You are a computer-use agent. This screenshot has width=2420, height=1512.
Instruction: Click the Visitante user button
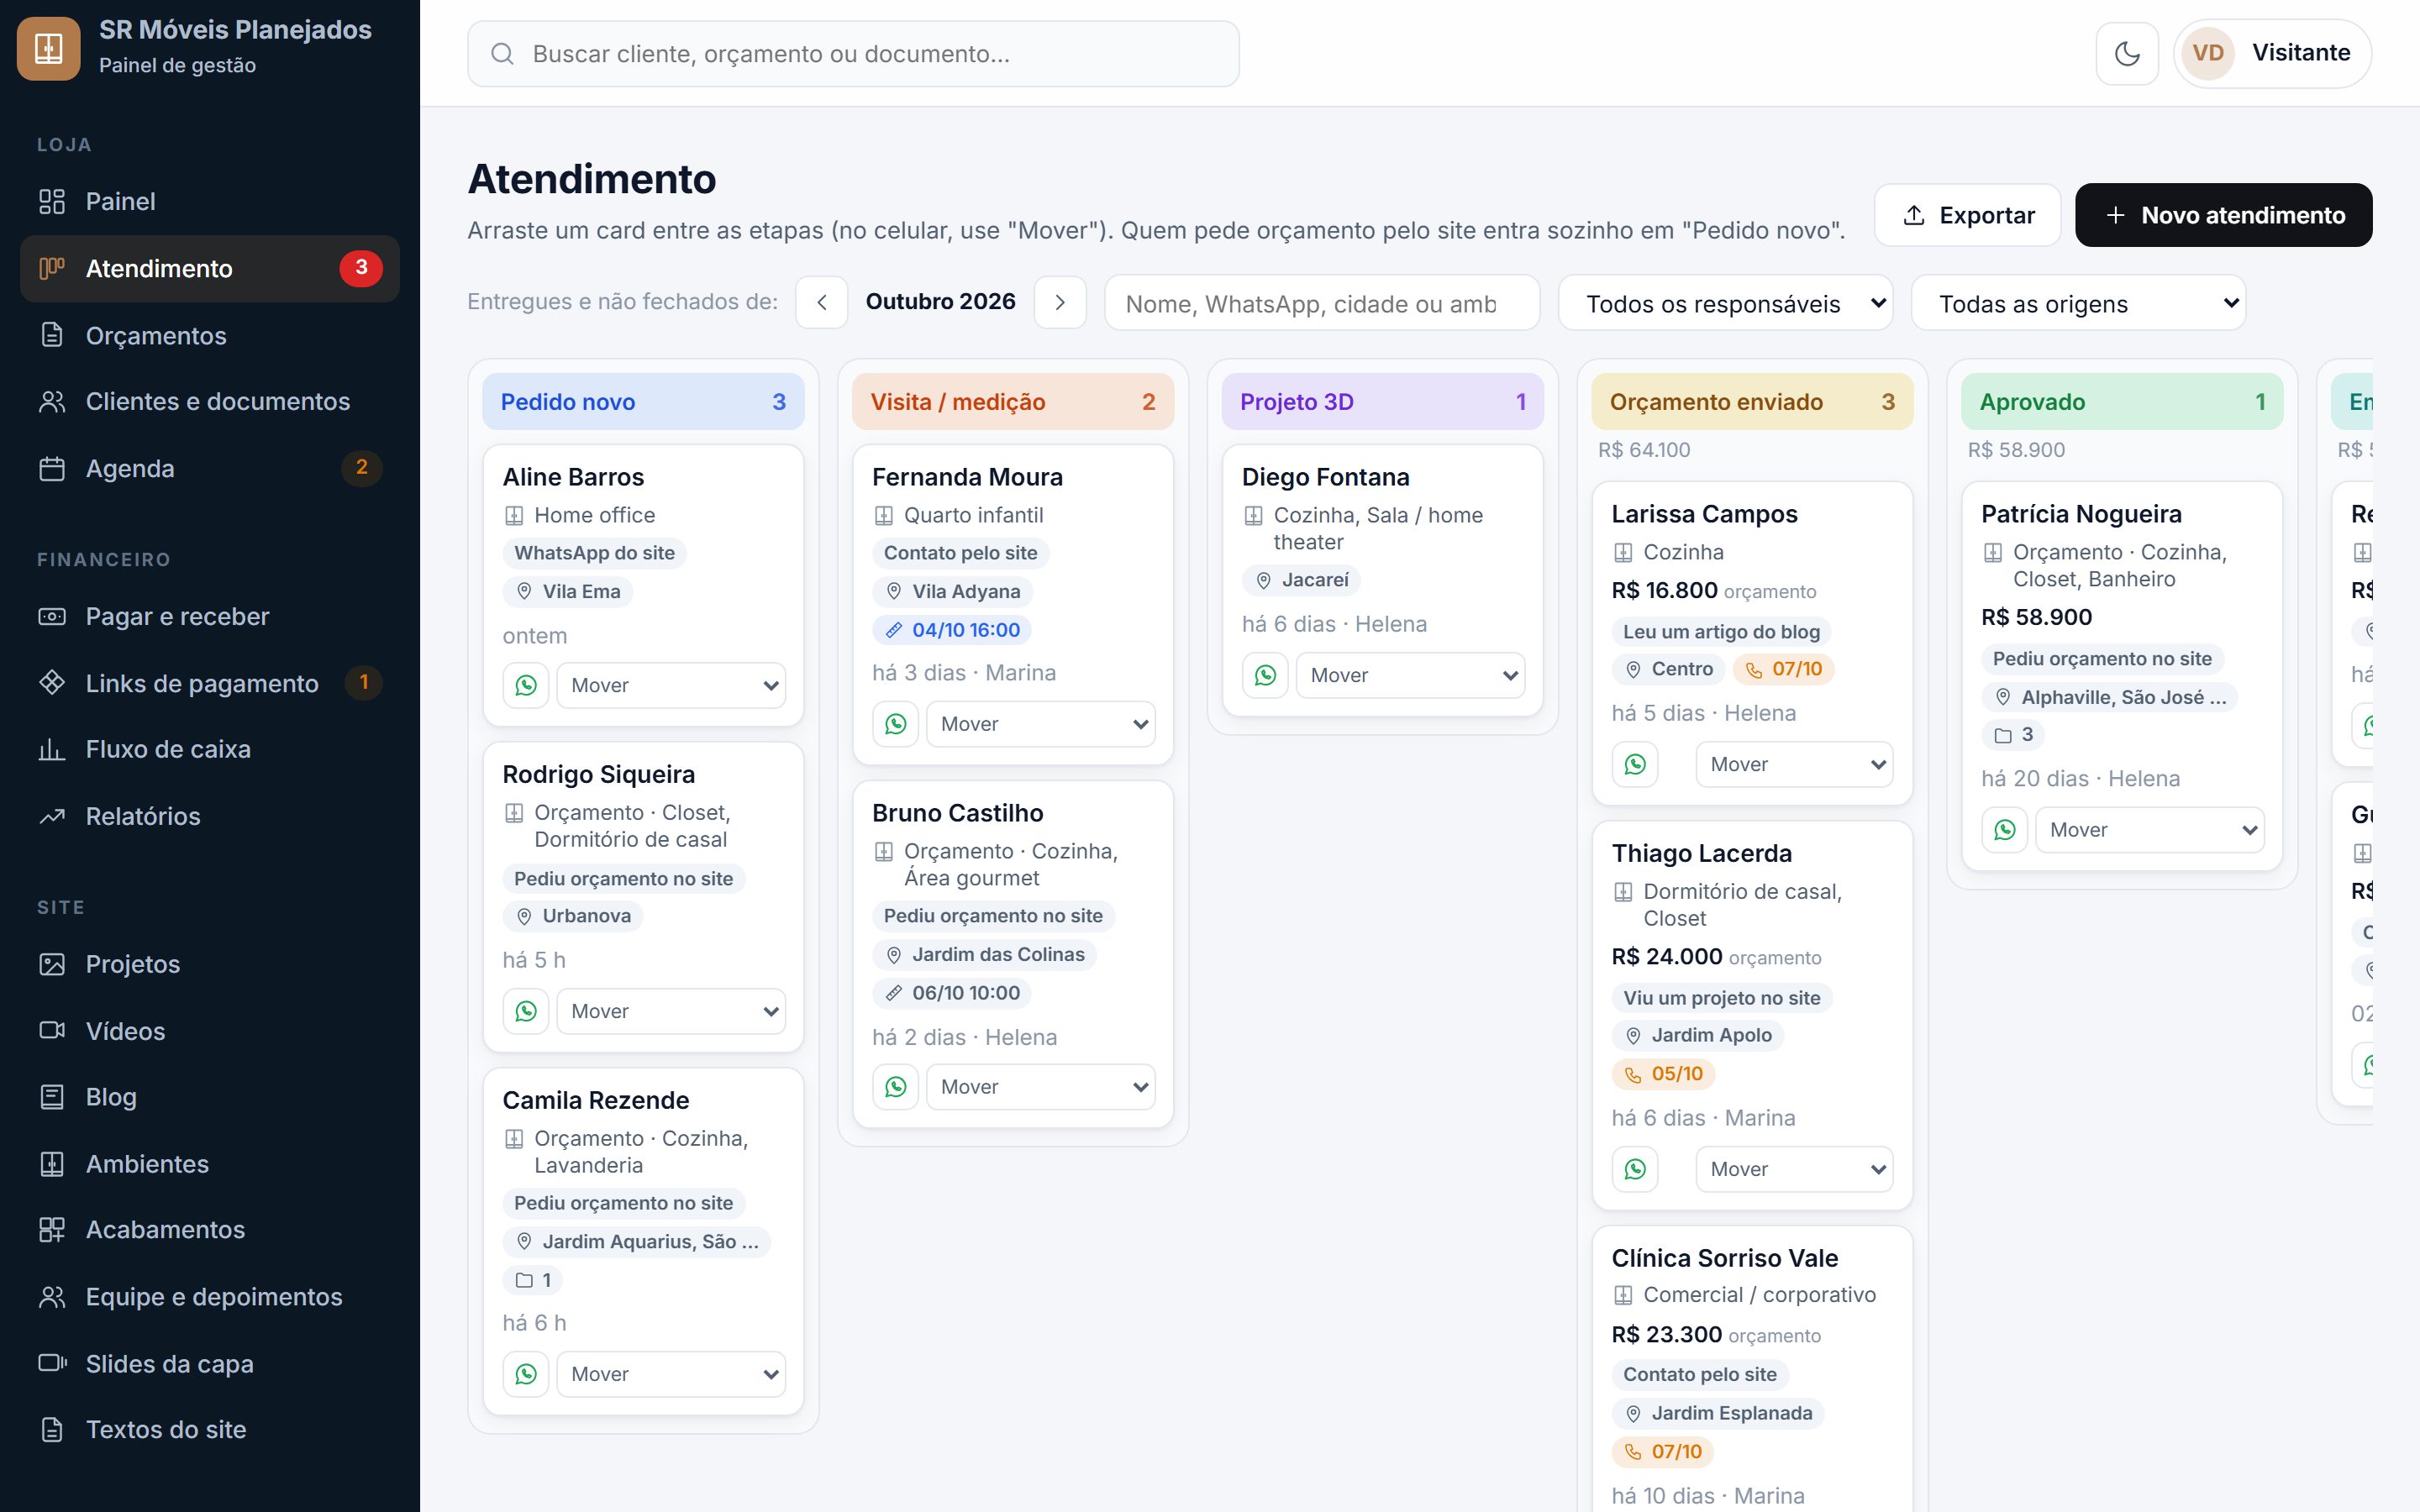[x=2272, y=53]
